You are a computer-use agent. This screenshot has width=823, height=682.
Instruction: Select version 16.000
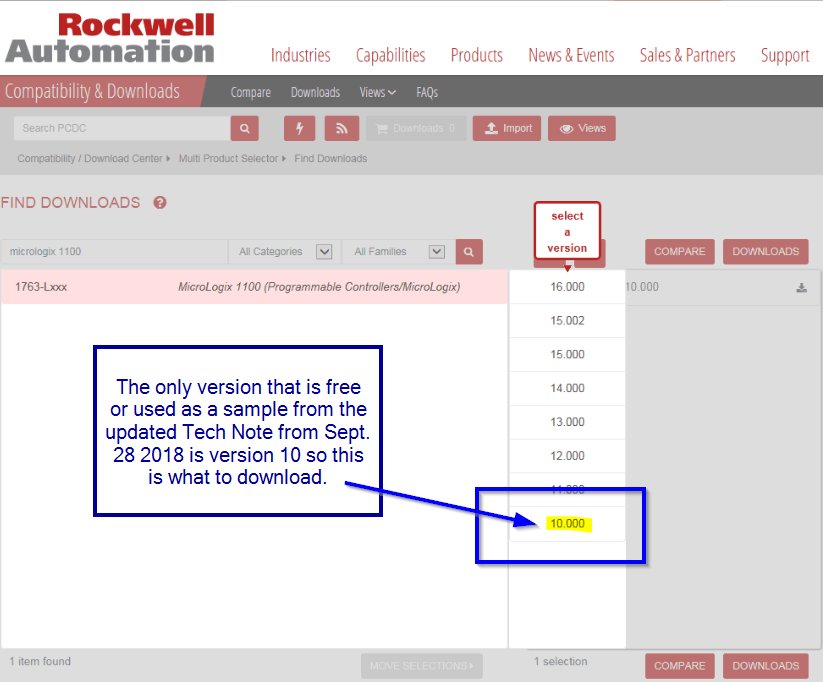pos(567,287)
